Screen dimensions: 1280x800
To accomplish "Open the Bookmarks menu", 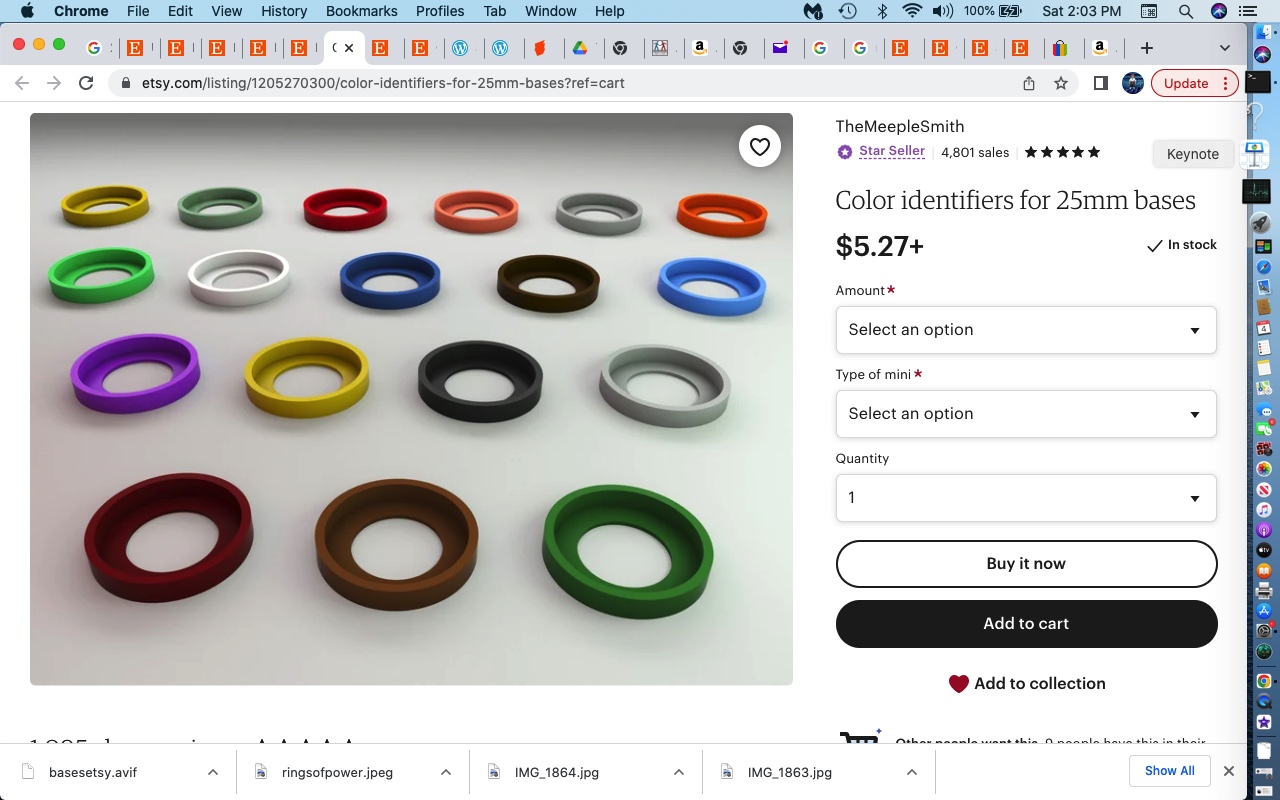I will pyautogui.click(x=361, y=11).
